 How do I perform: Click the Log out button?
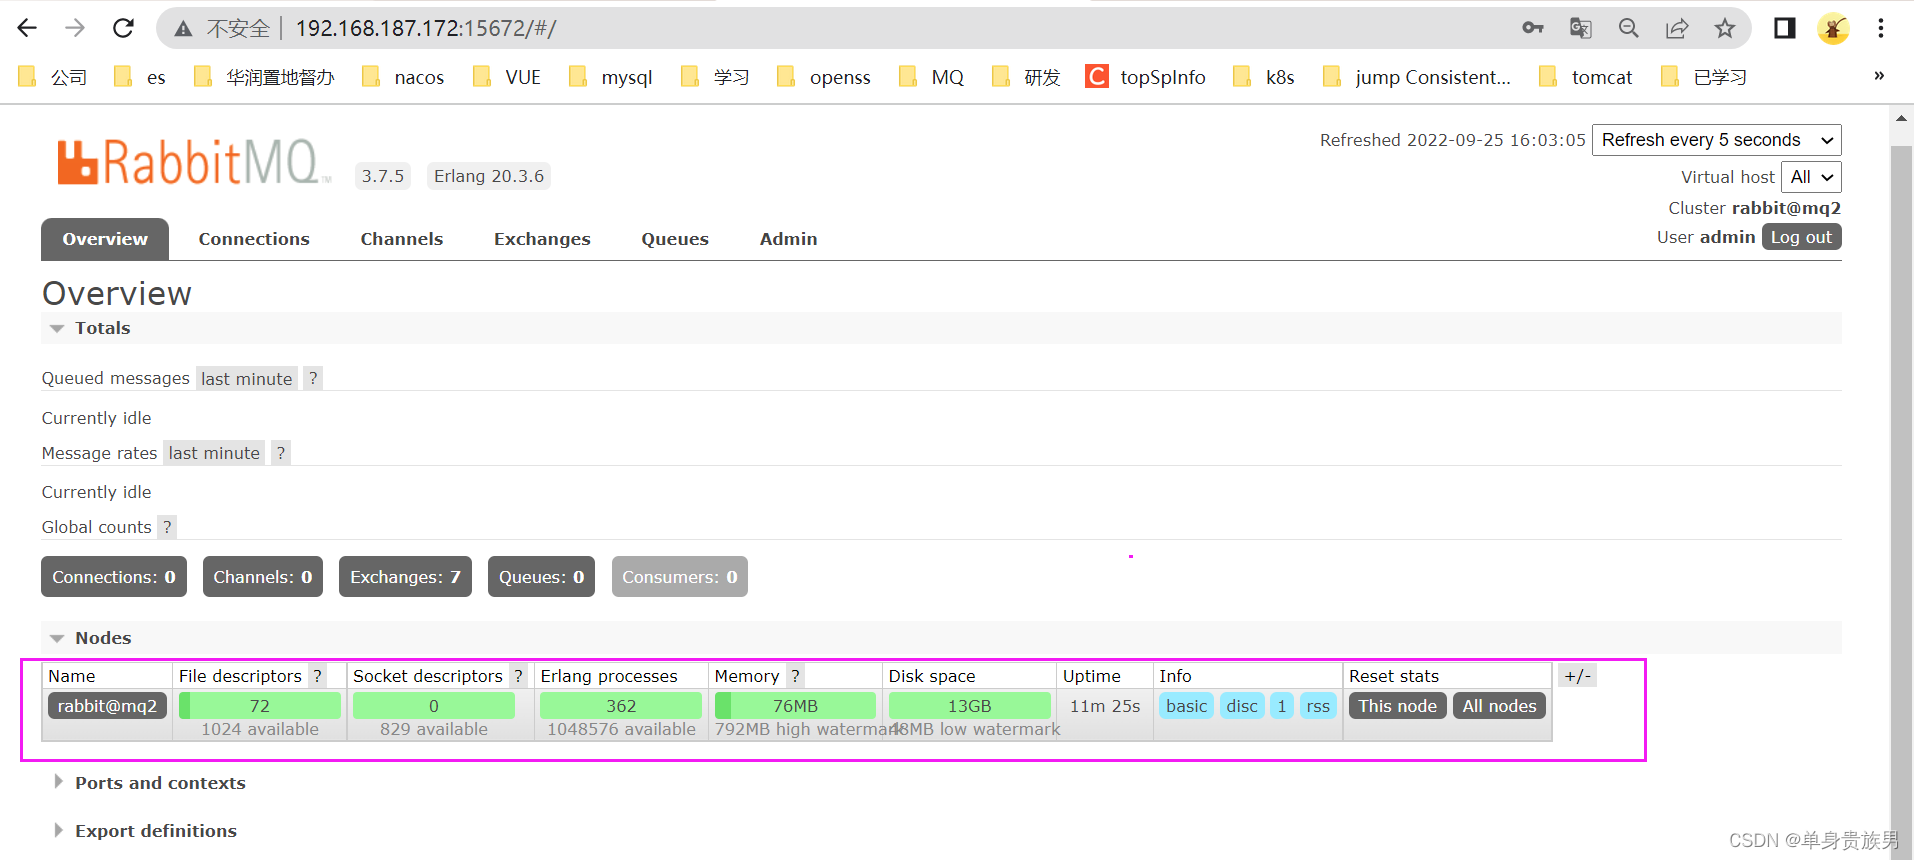coord(1801,237)
